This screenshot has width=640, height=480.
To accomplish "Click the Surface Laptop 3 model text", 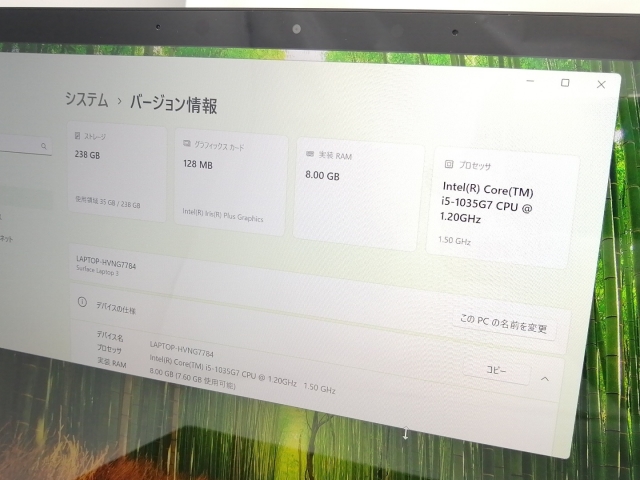I will click(x=97, y=271).
